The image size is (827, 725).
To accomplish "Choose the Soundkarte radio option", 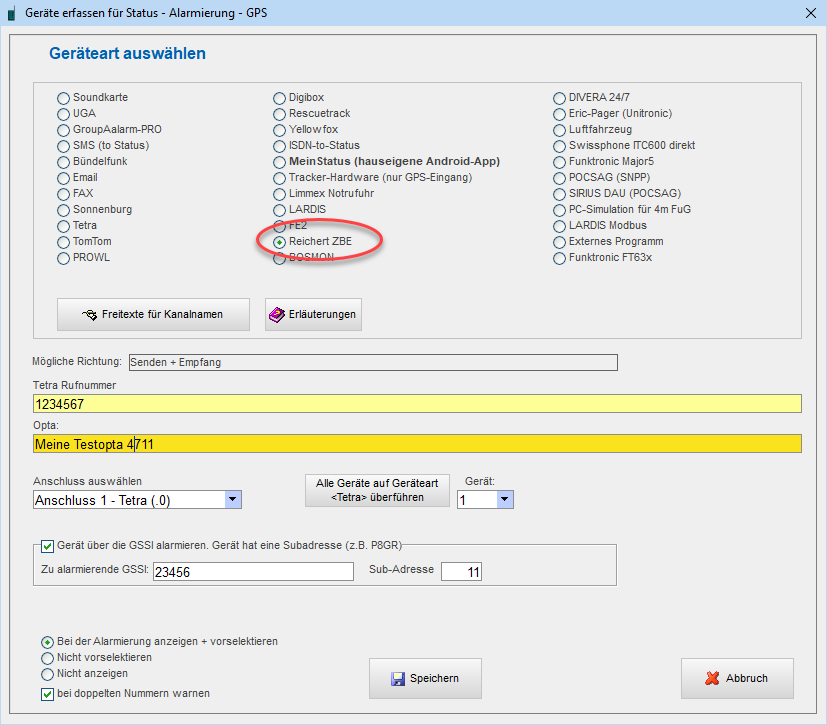I will coord(64,98).
